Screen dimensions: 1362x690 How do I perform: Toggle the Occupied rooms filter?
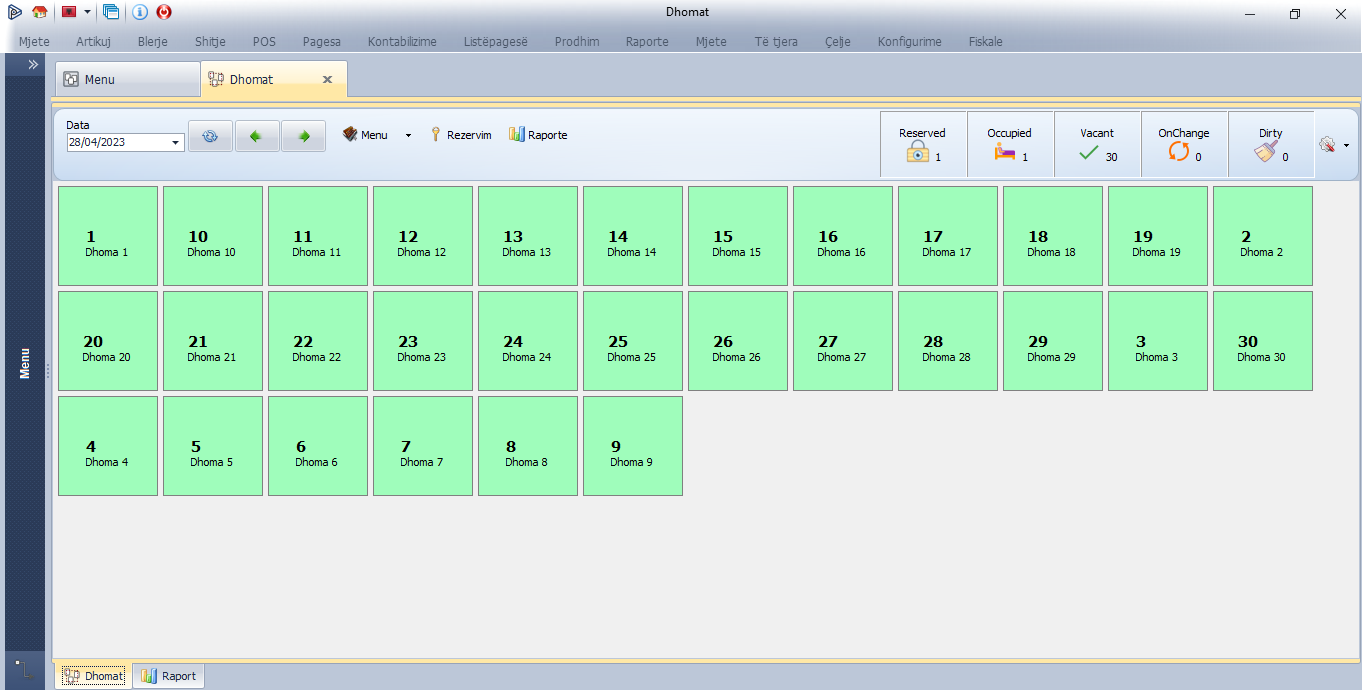point(1009,145)
